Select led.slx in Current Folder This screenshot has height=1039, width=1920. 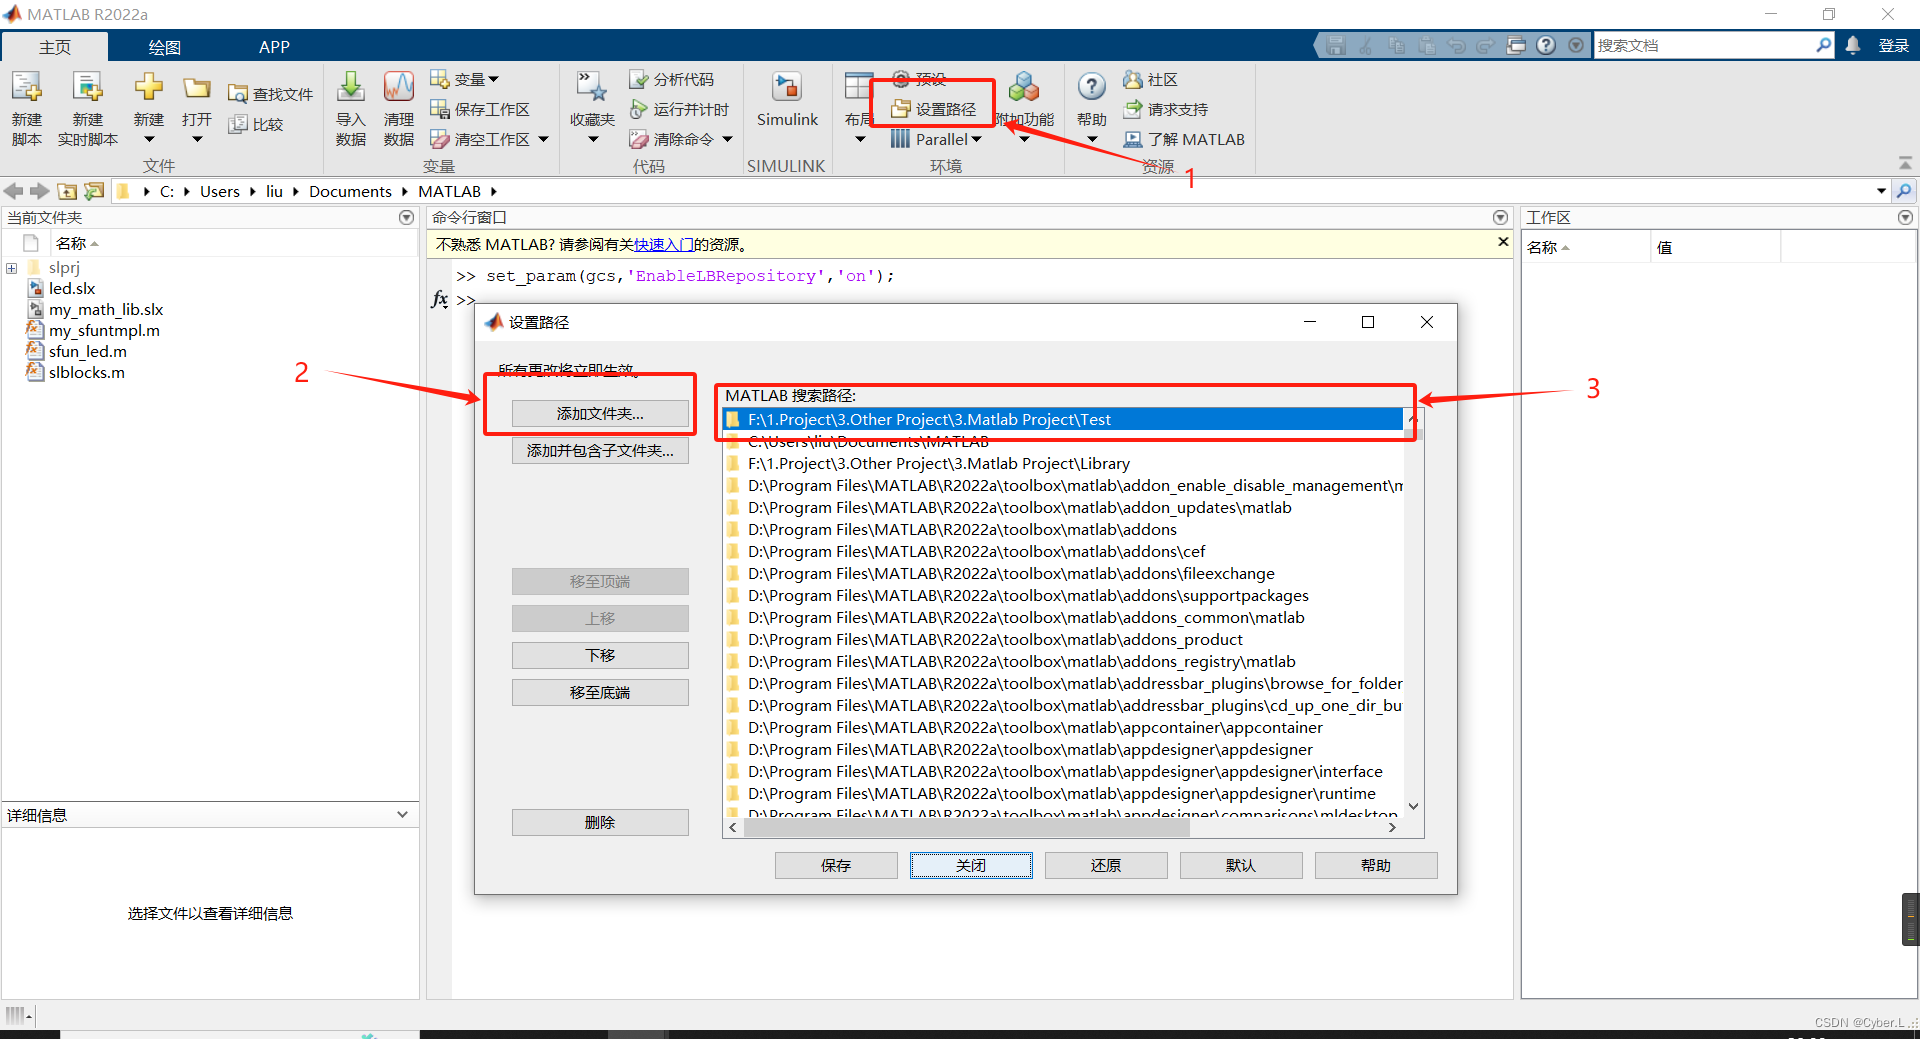[x=72, y=289]
